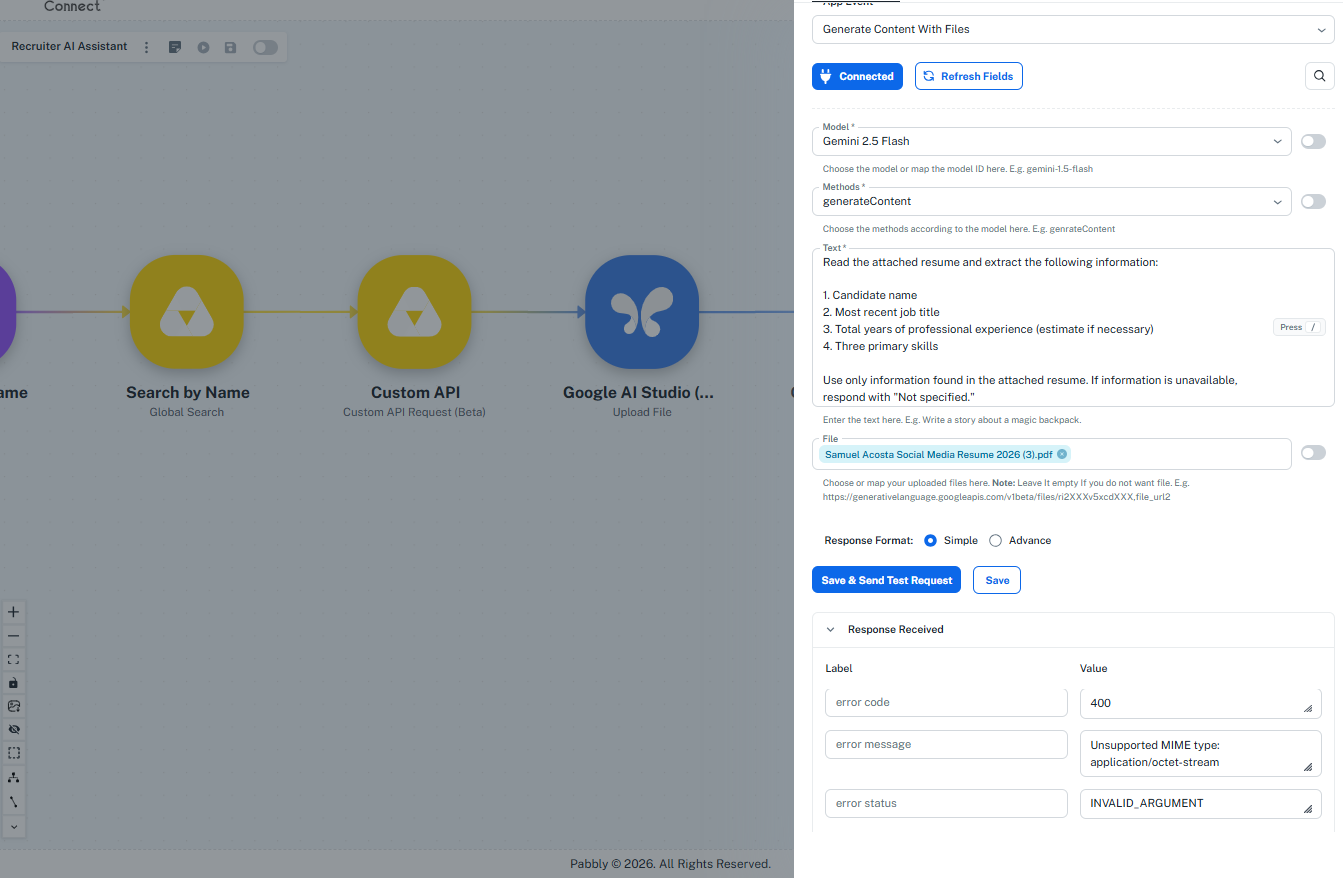The width and height of the screenshot is (1343, 878).
Task: Activate the dashed selection box tool
Action: pyautogui.click(x=13, y=753)
